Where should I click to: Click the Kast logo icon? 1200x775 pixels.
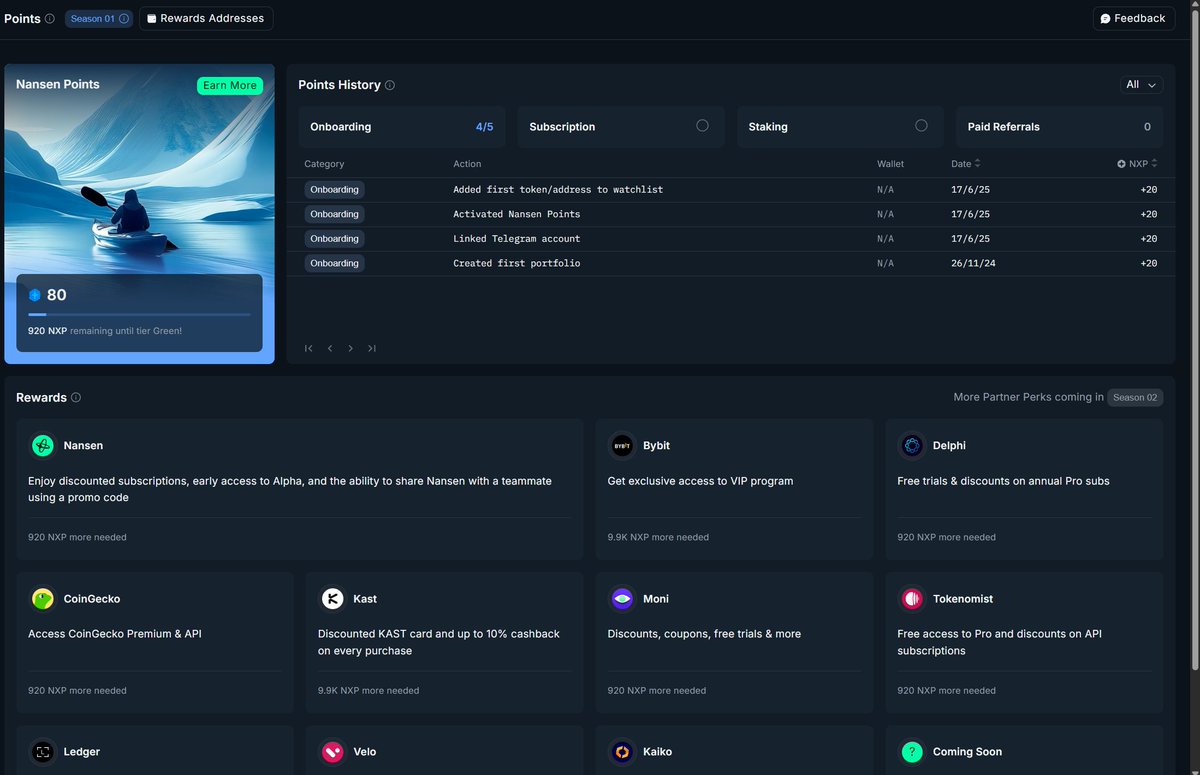tap(332, 598)
